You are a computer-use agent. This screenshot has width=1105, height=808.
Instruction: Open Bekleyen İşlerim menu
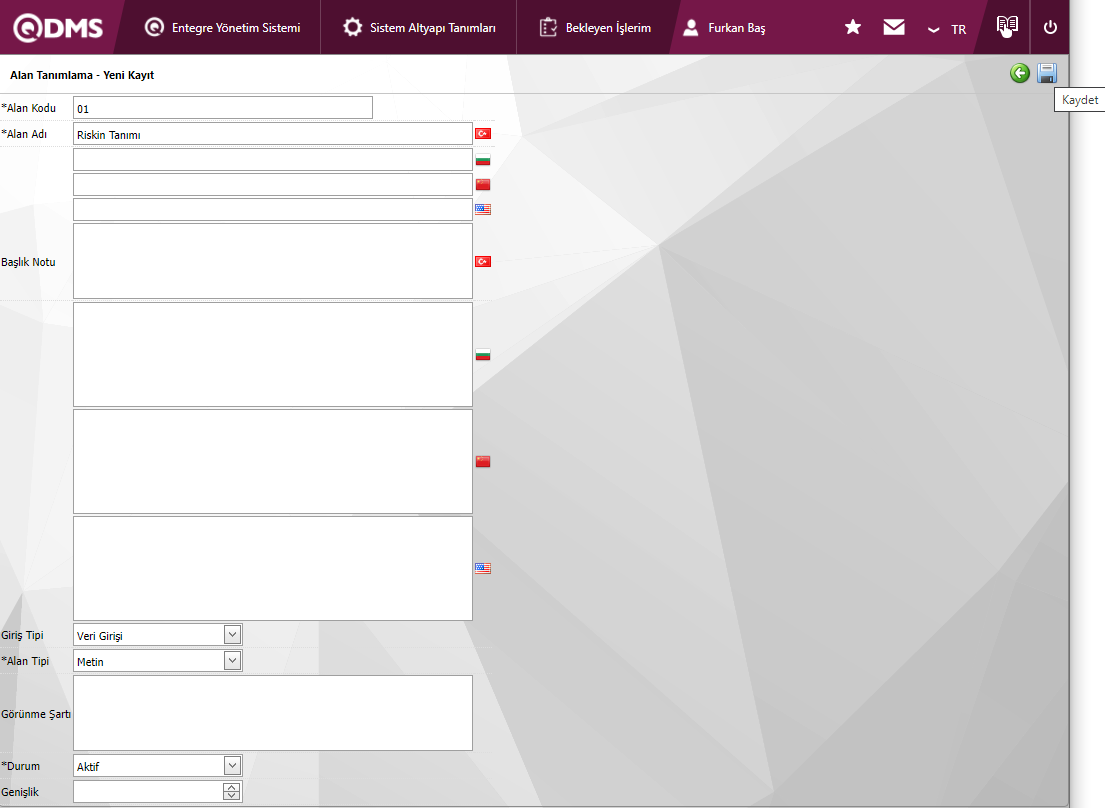click(595, 27)
